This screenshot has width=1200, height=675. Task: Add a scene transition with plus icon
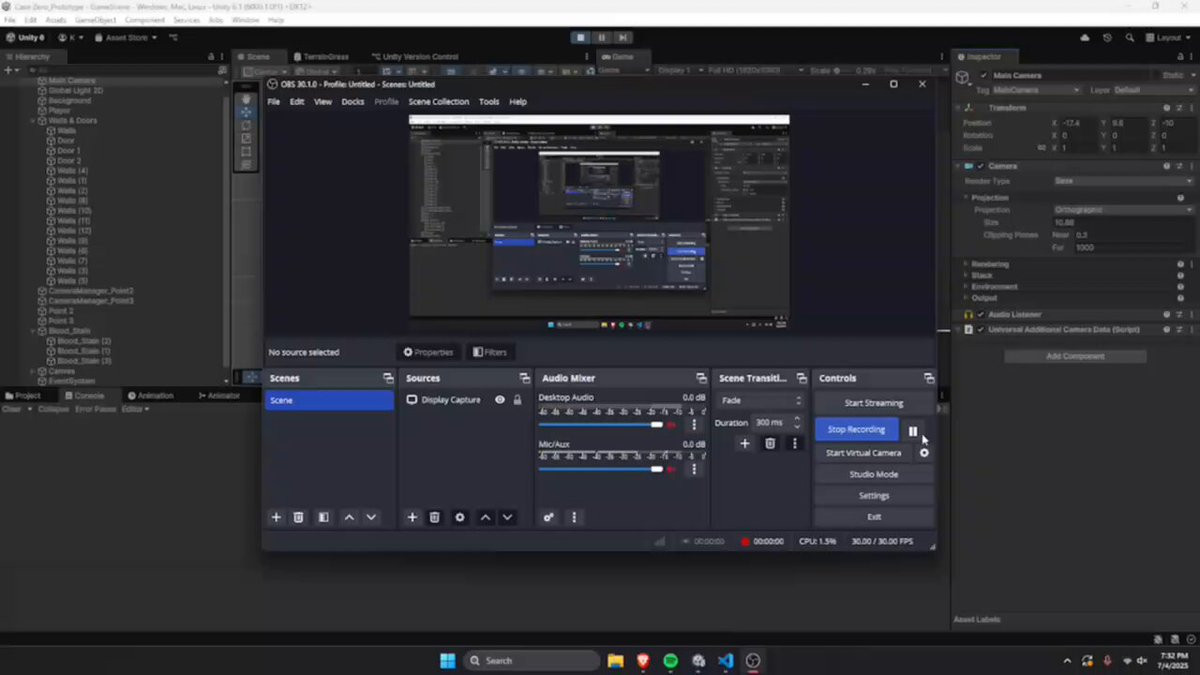[744, 443]
